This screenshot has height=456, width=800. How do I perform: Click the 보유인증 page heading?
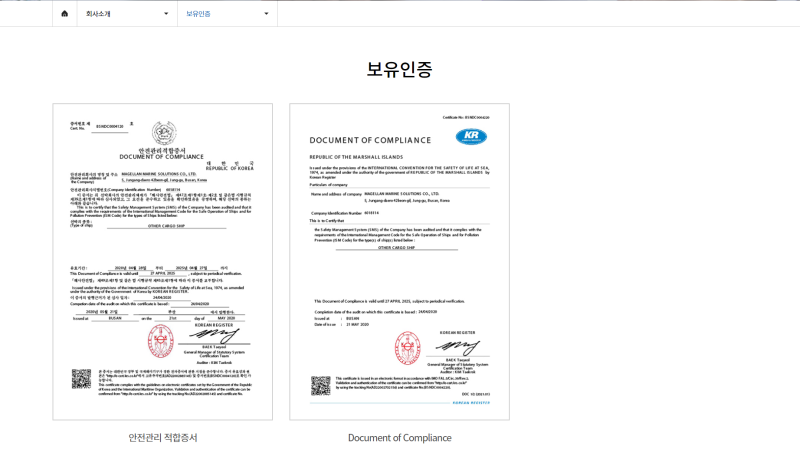point(399,70)
